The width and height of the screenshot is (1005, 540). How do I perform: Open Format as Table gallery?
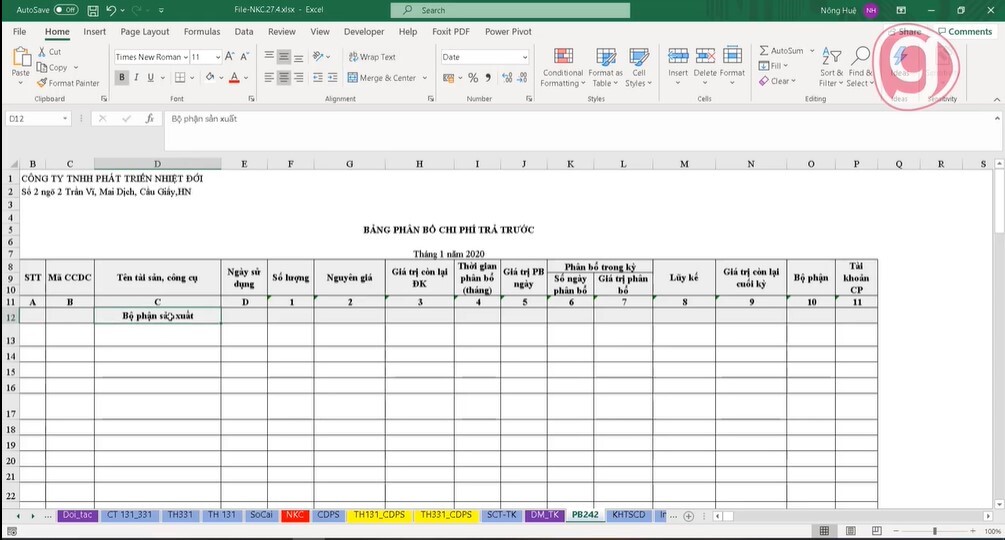(606, 67)
